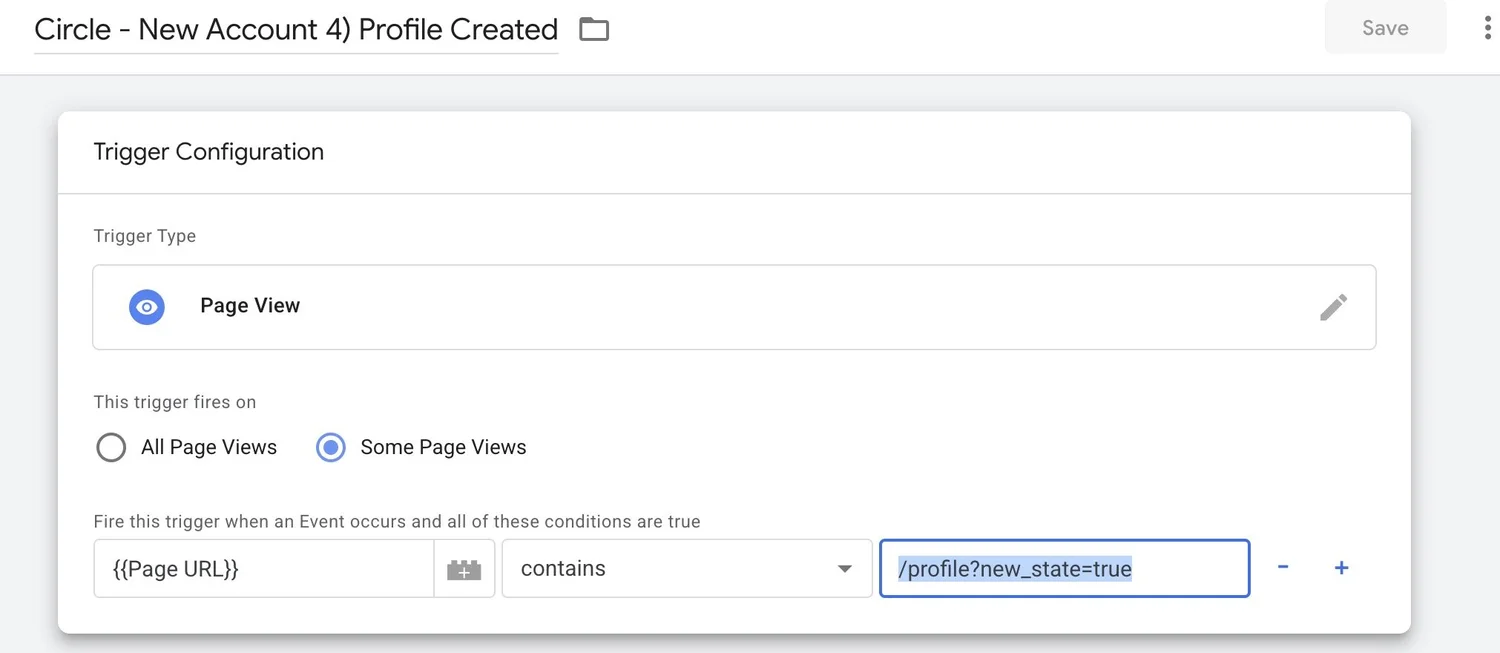Image resolution: width=1500 pixels, height=653 pixels.
Task: Select the All Page Views radio button
Action: coord(111,447)
